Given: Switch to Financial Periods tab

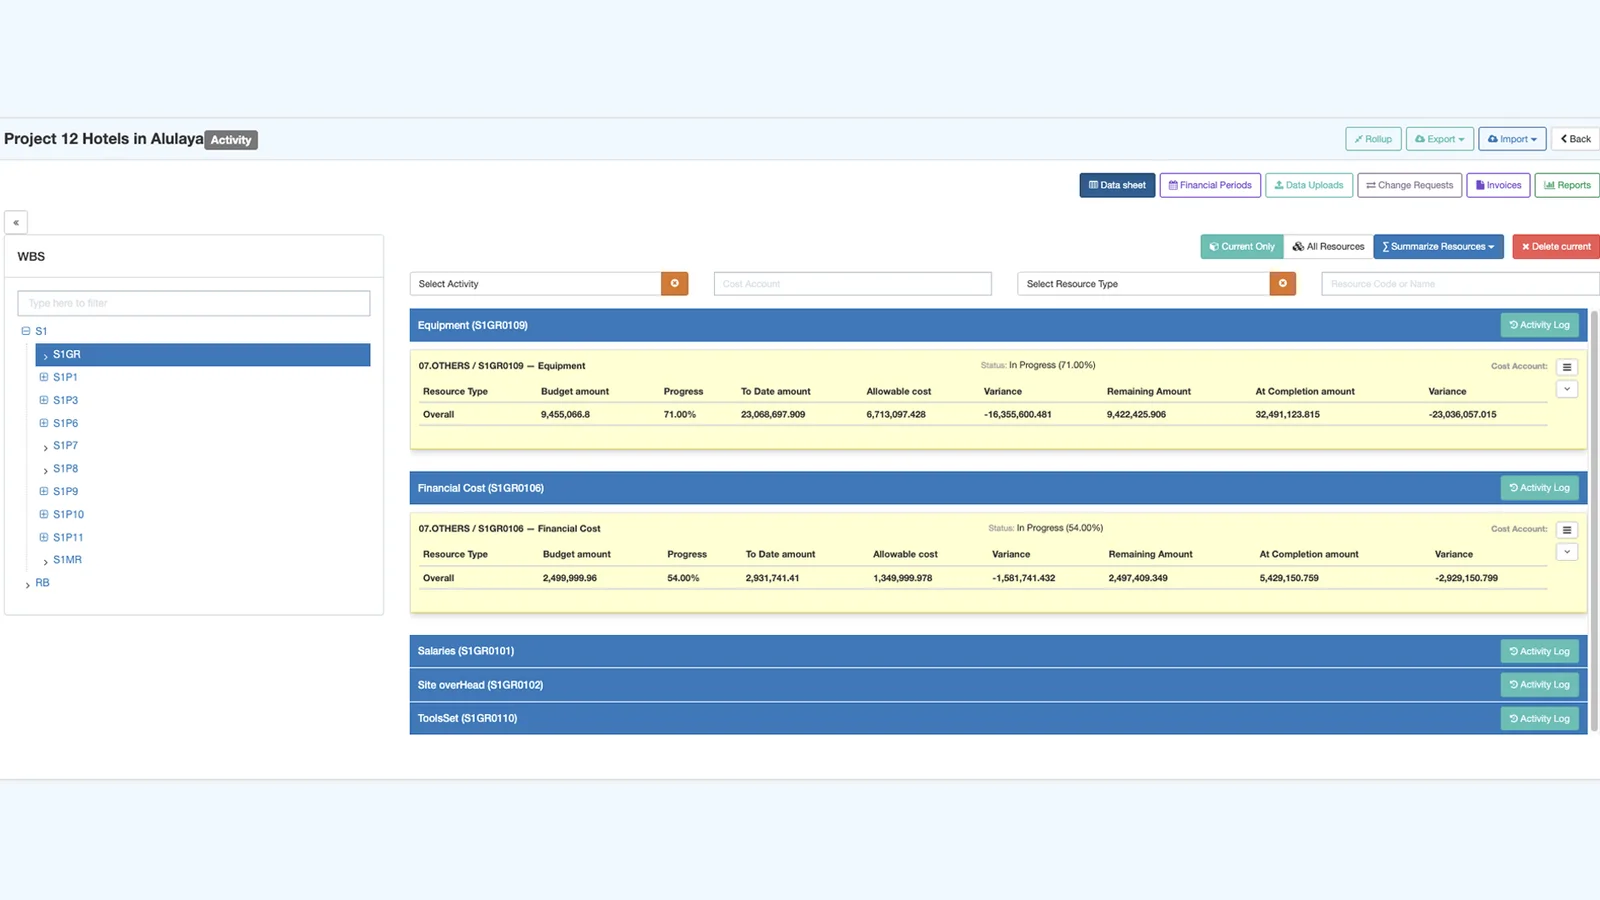Looking at the screenshot, I should pyautogui.click(x=1210, y=185).
